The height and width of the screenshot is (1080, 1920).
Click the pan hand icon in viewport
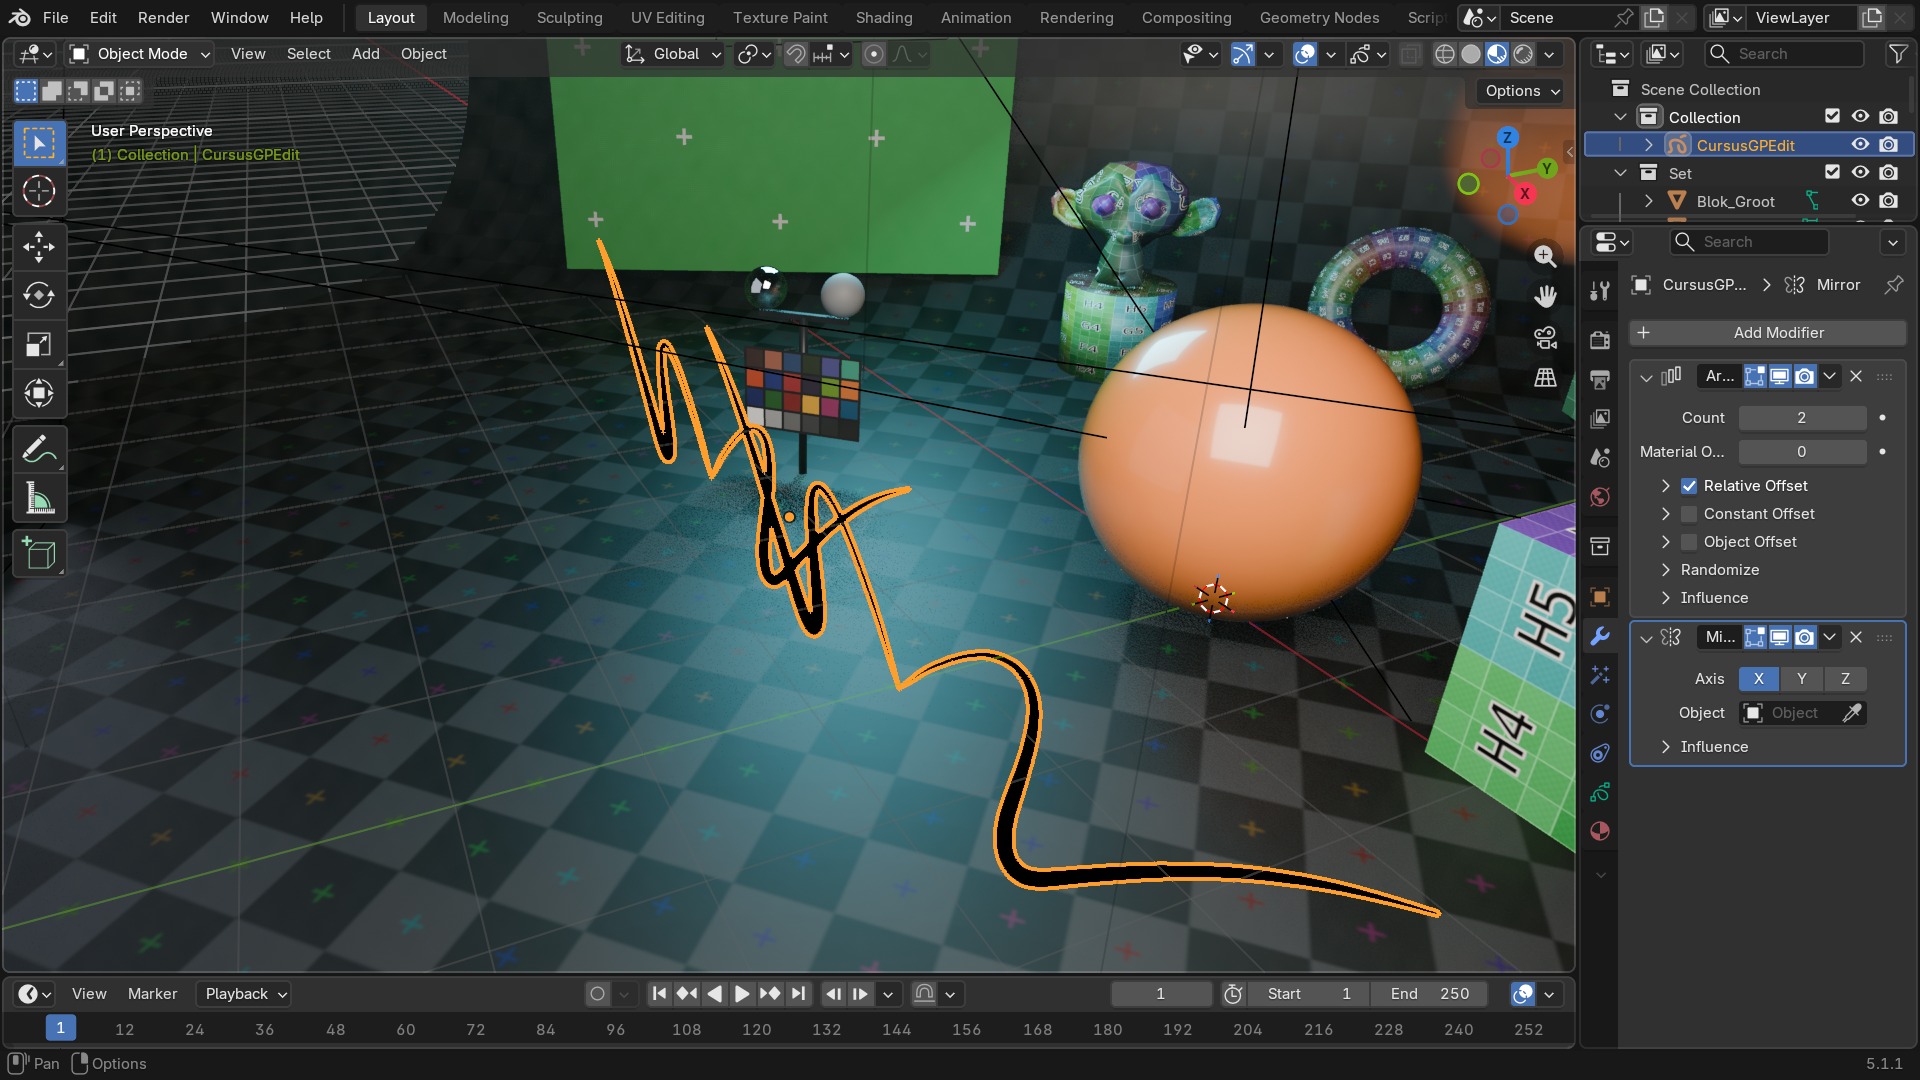pos(1545,296)
